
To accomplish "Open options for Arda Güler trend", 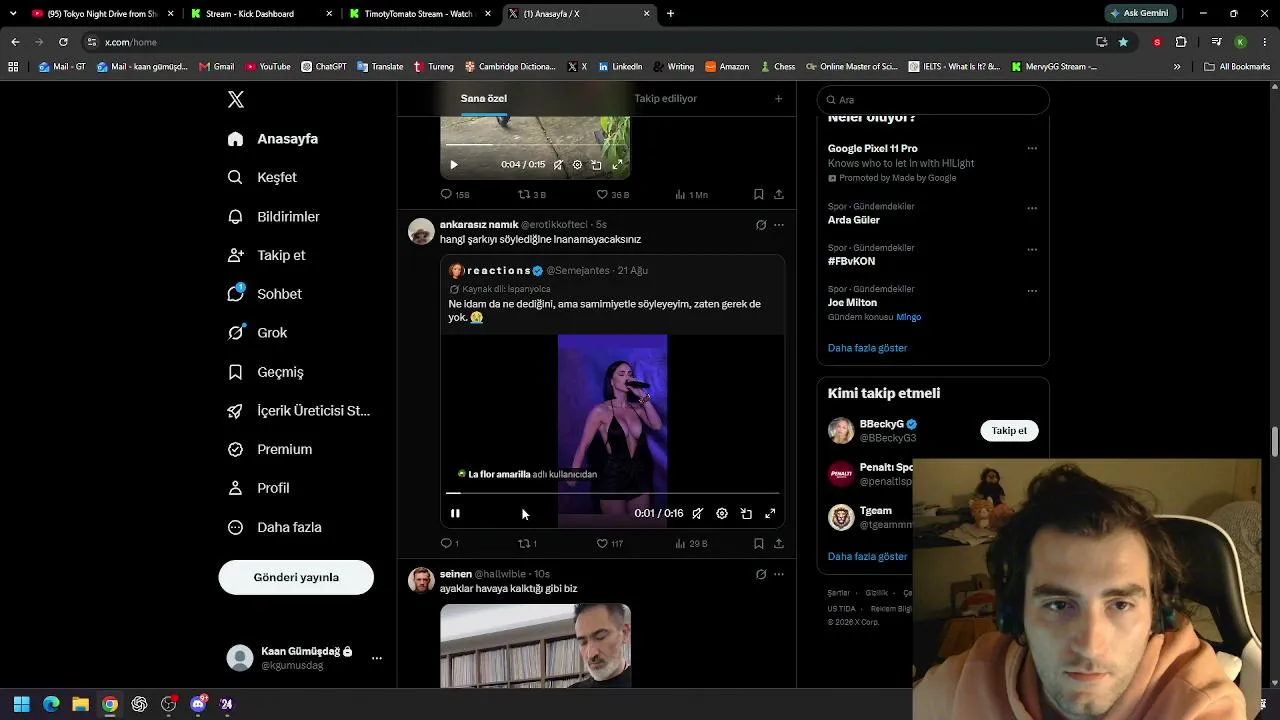I will coord(1032,208).
